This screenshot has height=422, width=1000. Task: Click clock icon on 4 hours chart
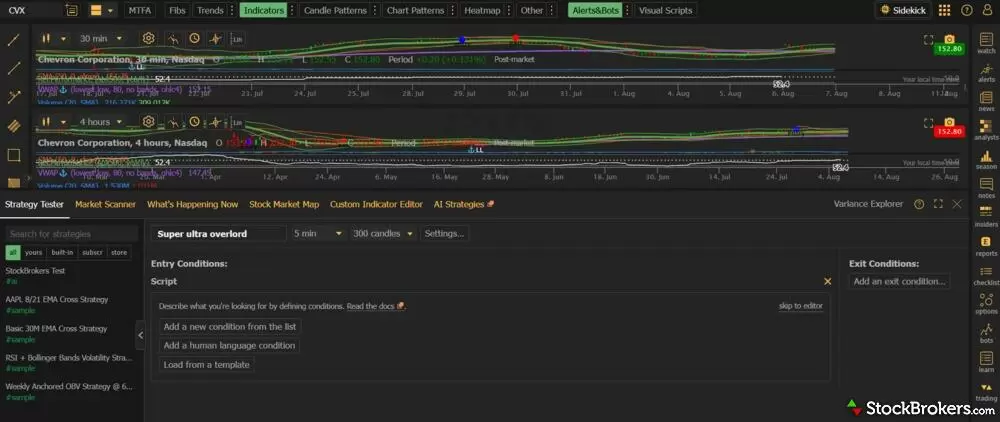pos(195,122)
